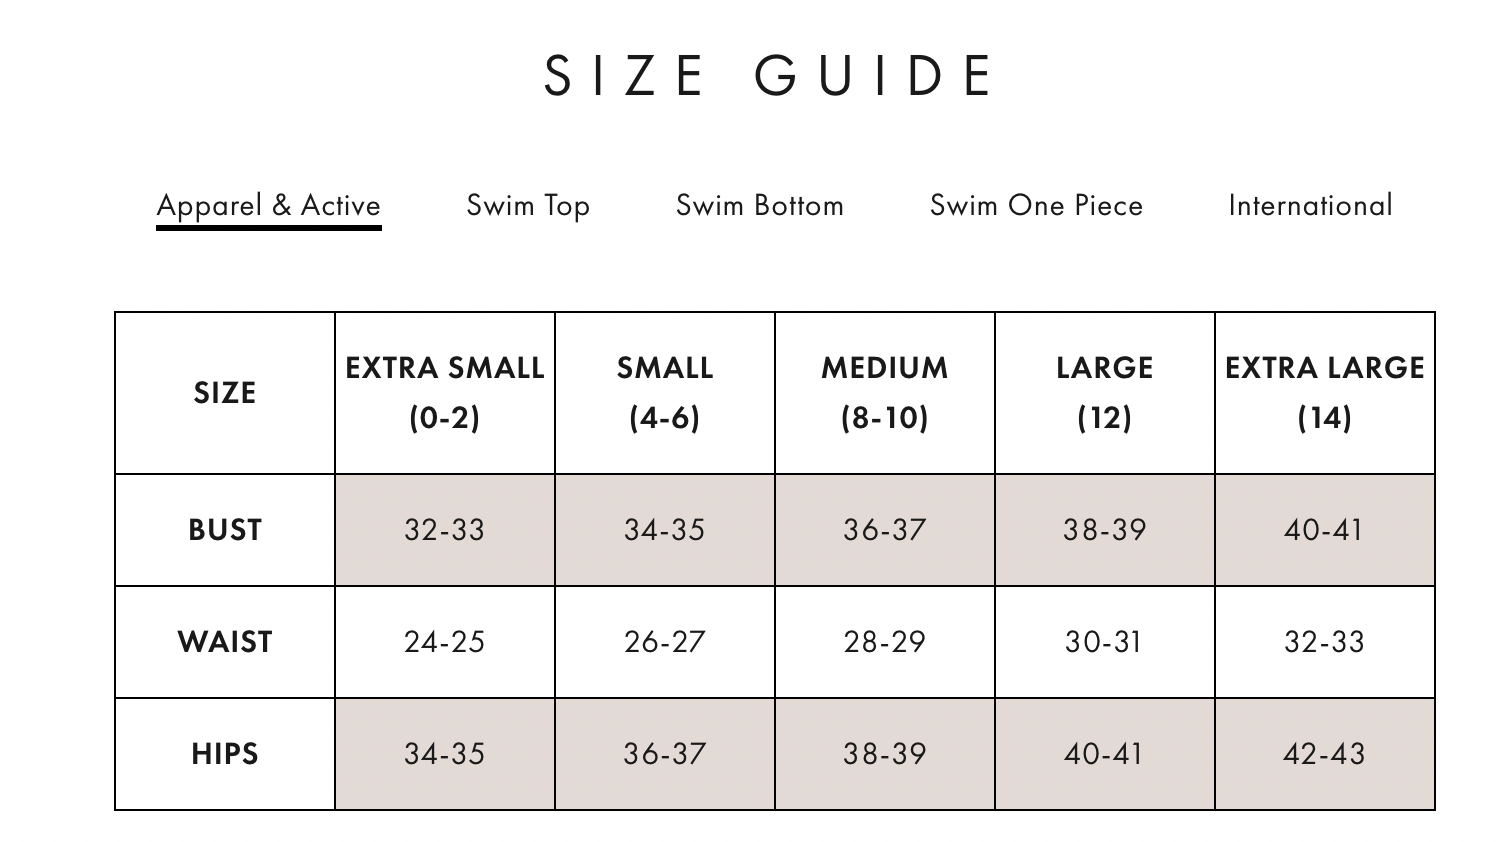The width and height of the screenshot is (1500, 842).
Task: Click the 38-39 bust cell for Large
Action: coord(1105,530)
